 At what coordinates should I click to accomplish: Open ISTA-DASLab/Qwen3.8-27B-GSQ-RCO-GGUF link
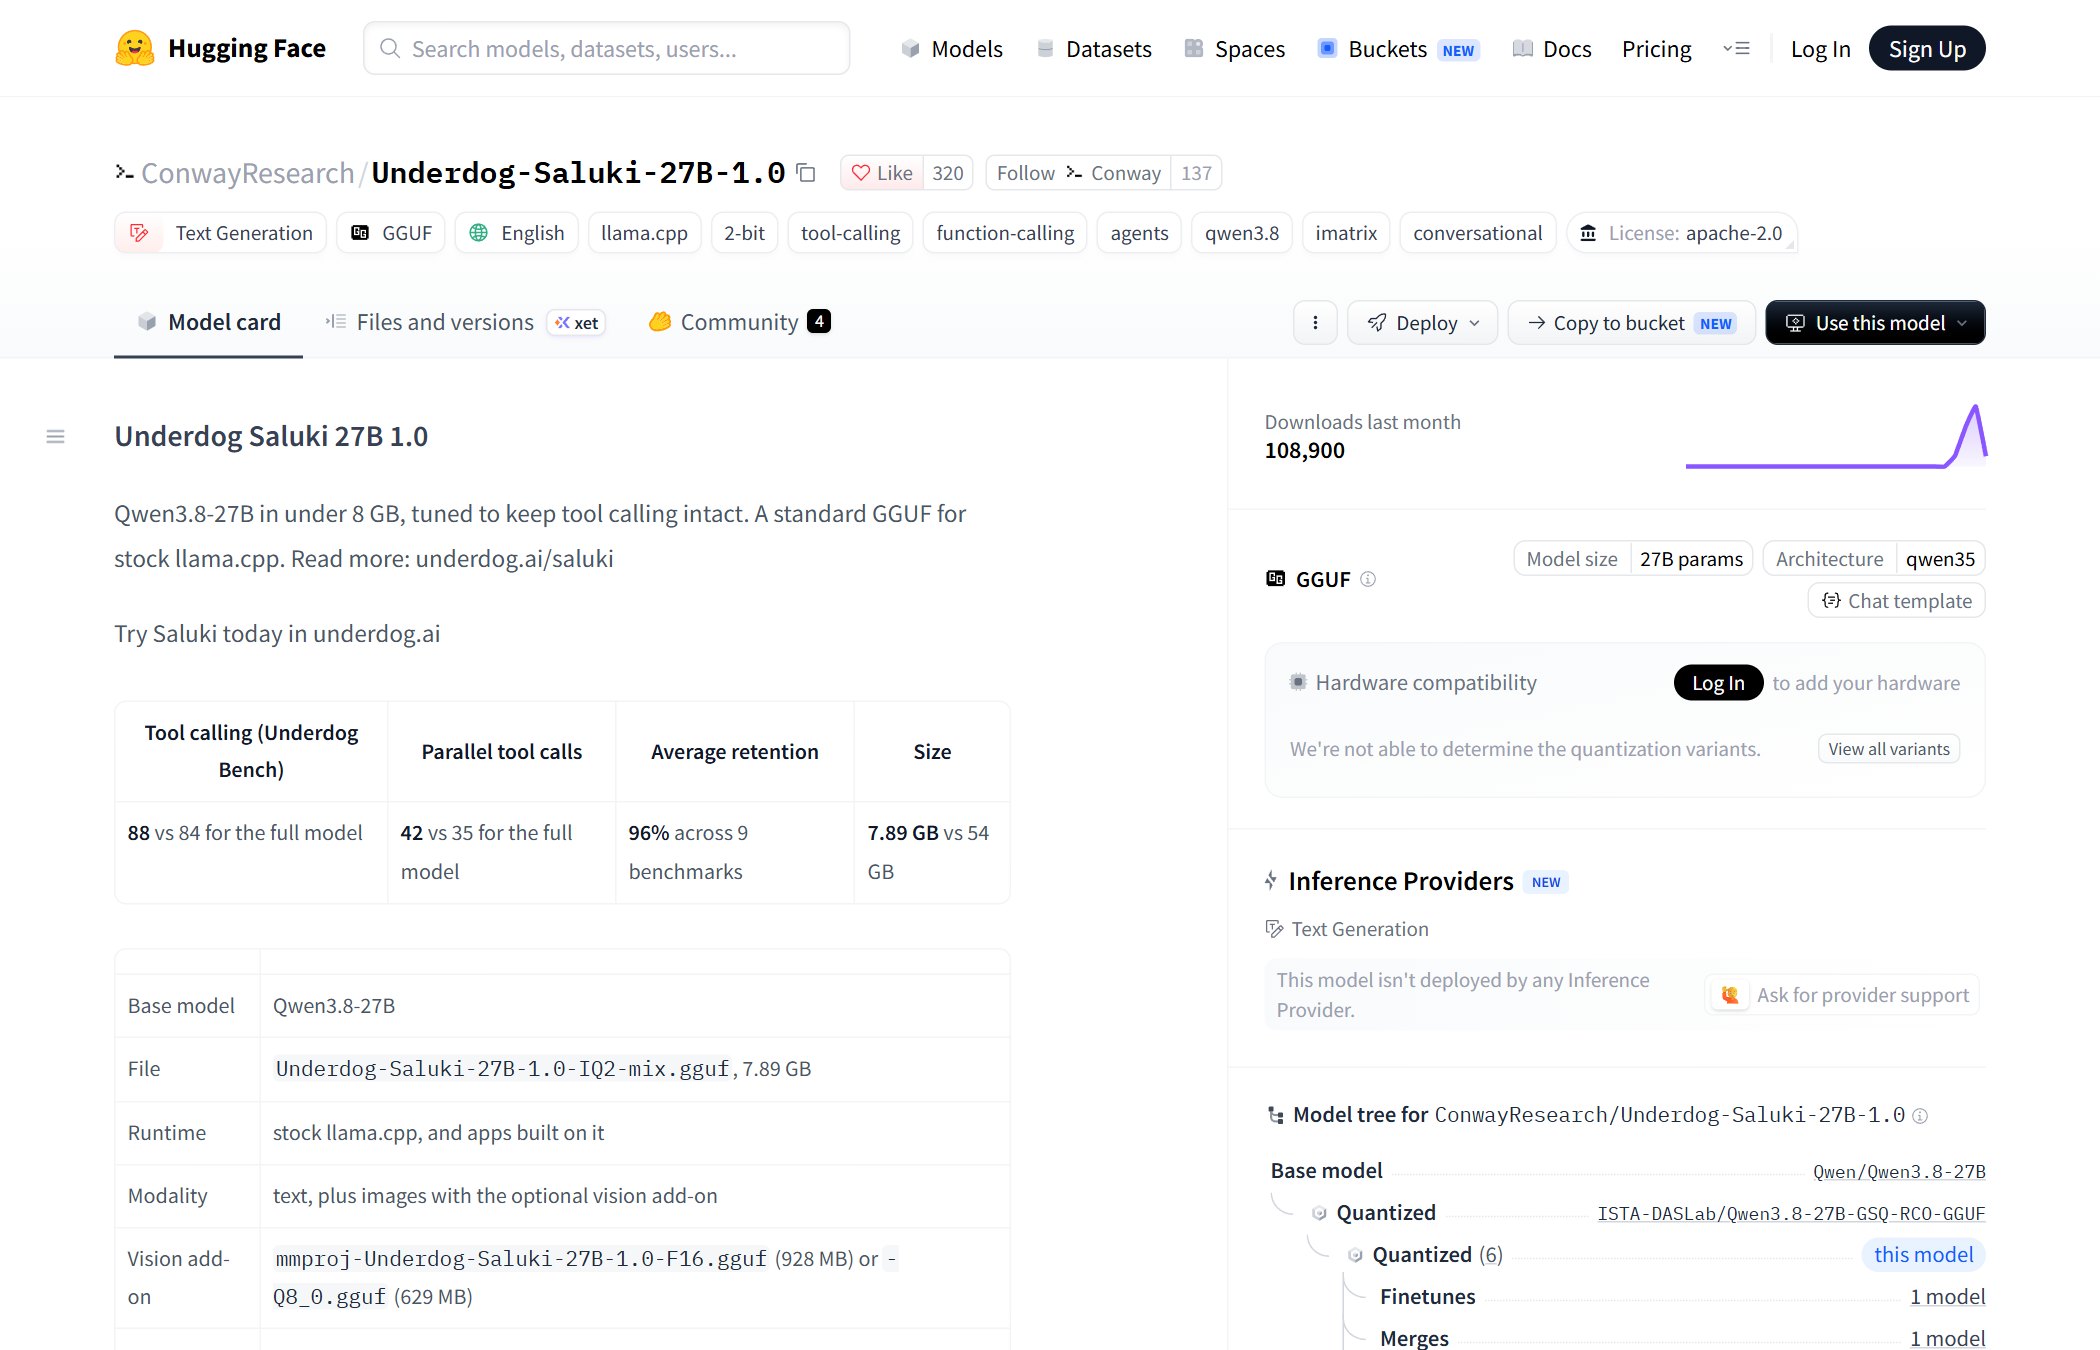tap(1791, 1214)
